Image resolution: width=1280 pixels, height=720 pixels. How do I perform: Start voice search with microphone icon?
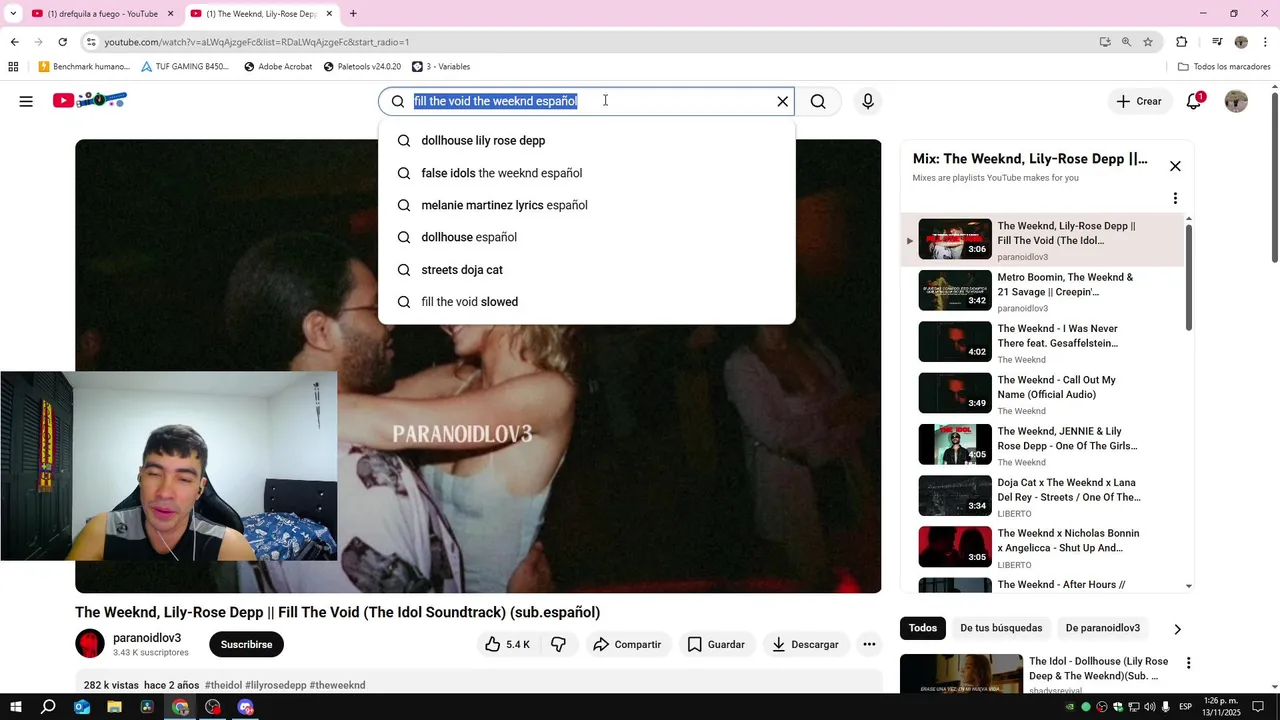(868, 101)
